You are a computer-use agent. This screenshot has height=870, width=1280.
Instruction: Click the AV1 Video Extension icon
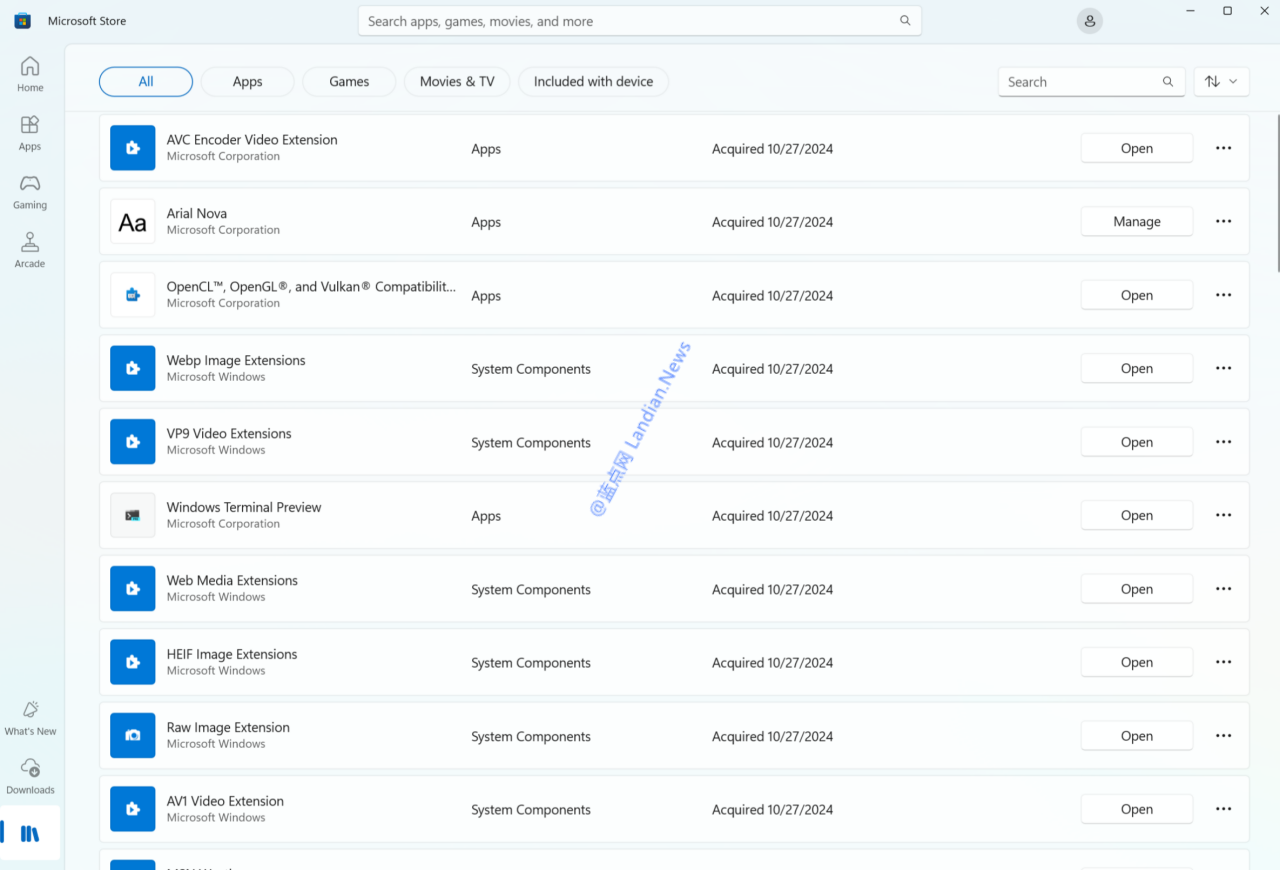(133, 809)
